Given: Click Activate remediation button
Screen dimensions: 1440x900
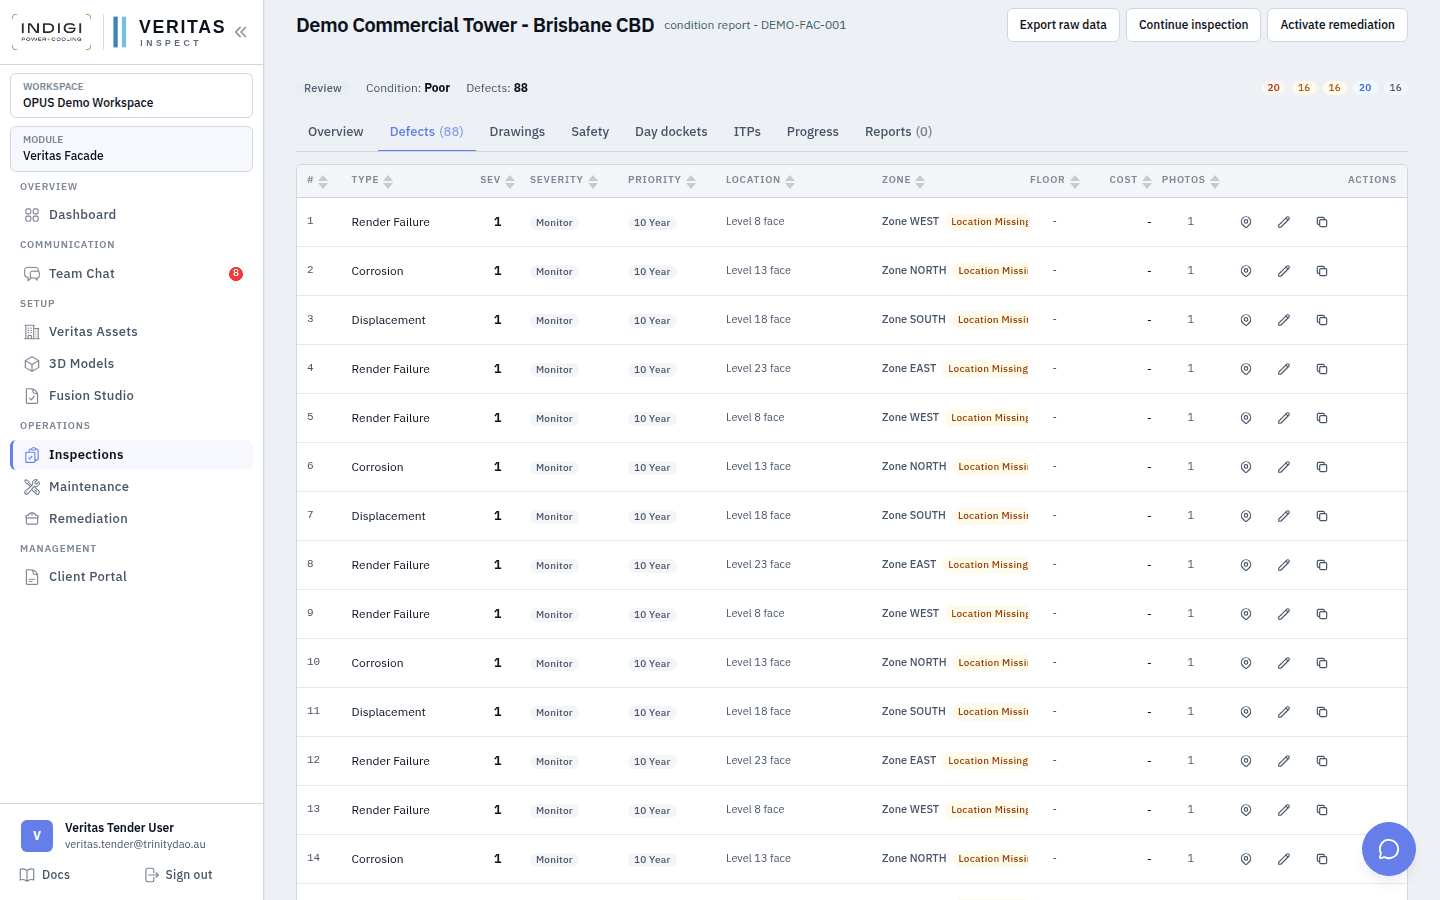Looking at the screenshot, I should [1337, 25].
